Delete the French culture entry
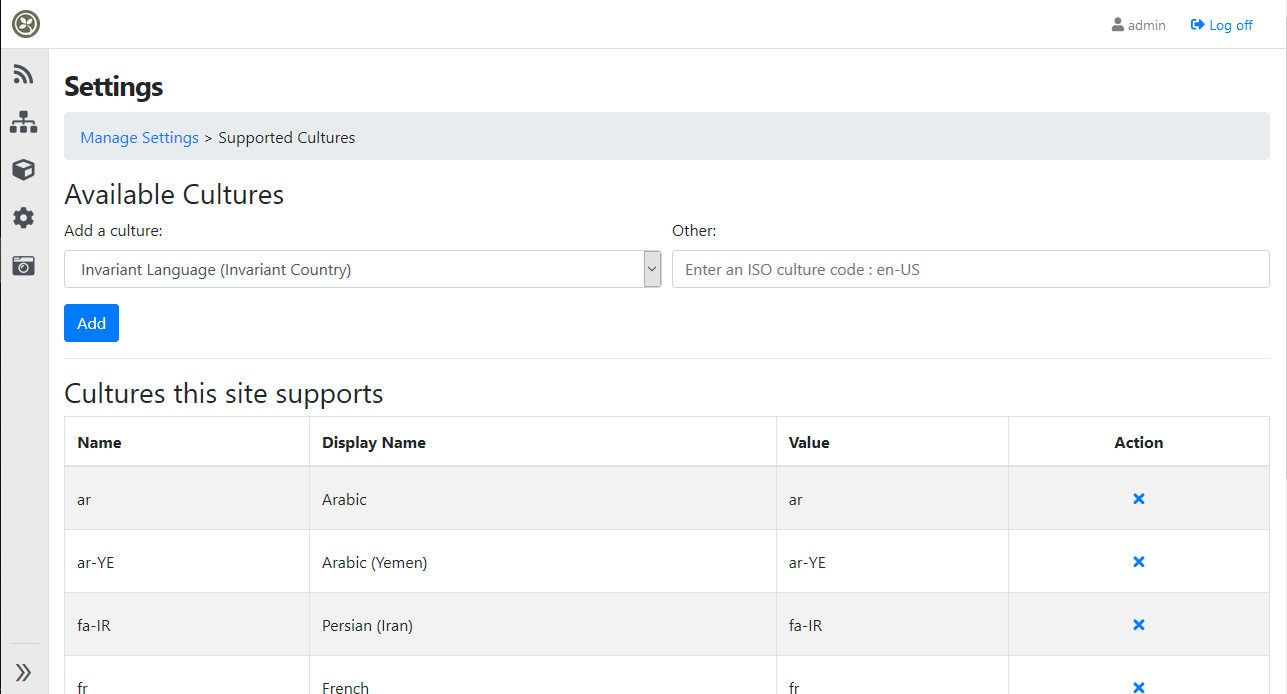The height and width of the screenshot is (694, 1287). tap(1138, 687)
